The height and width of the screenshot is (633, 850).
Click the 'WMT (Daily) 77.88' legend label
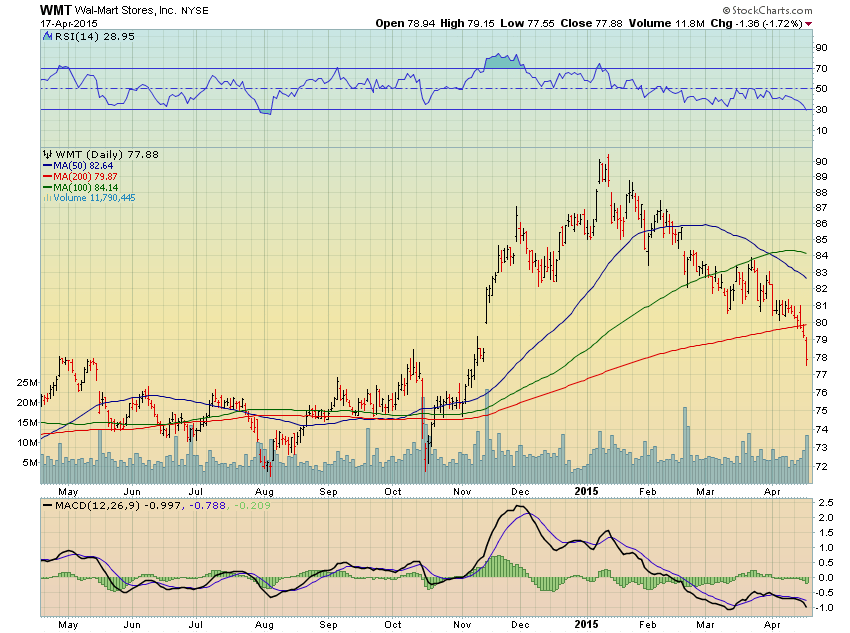(x=107, y=154)
